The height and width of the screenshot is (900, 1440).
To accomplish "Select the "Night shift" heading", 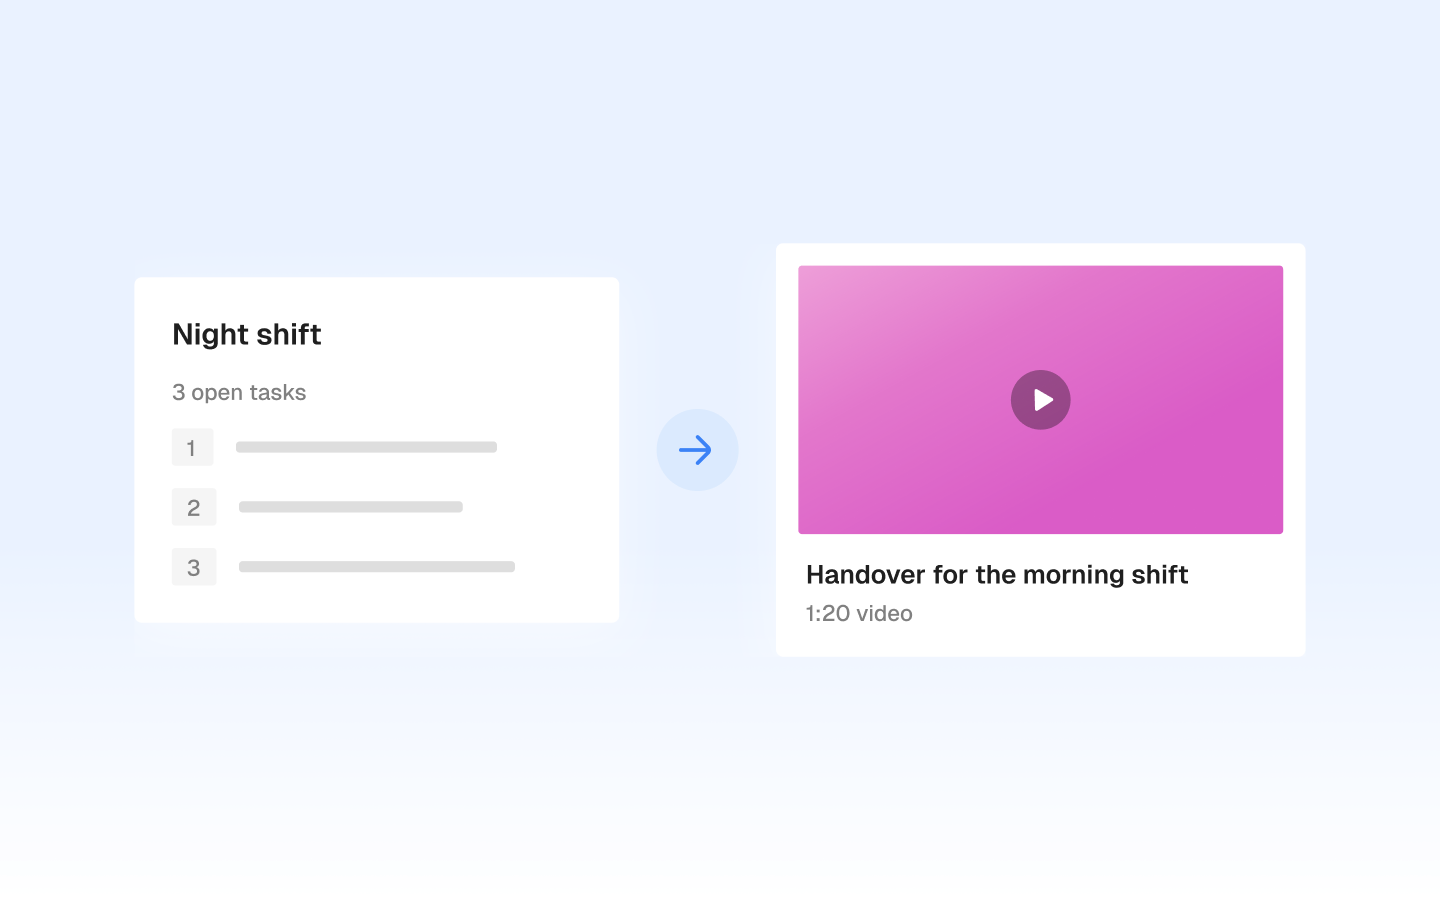I will click(x=247, y=334).
